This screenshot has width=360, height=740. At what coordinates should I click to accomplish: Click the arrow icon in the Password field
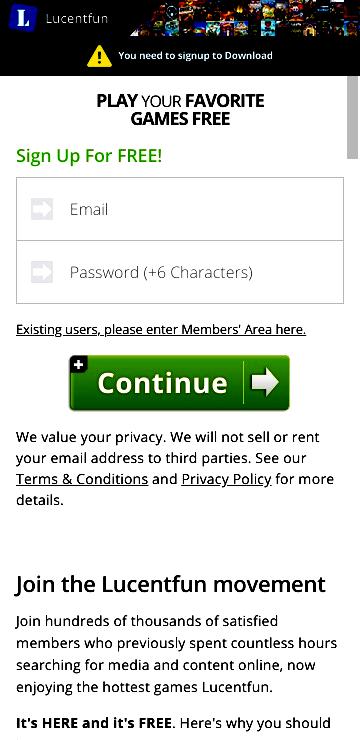pos(42,272)
